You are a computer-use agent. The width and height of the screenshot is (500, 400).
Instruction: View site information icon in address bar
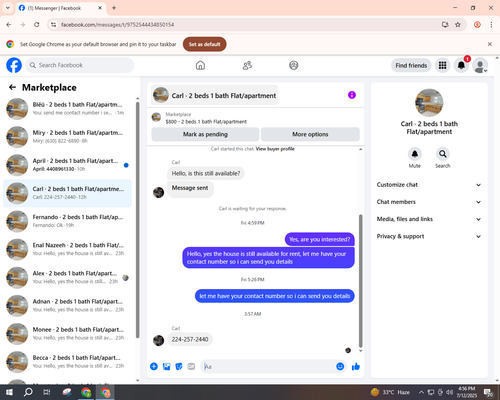click(x=54, y=25)
